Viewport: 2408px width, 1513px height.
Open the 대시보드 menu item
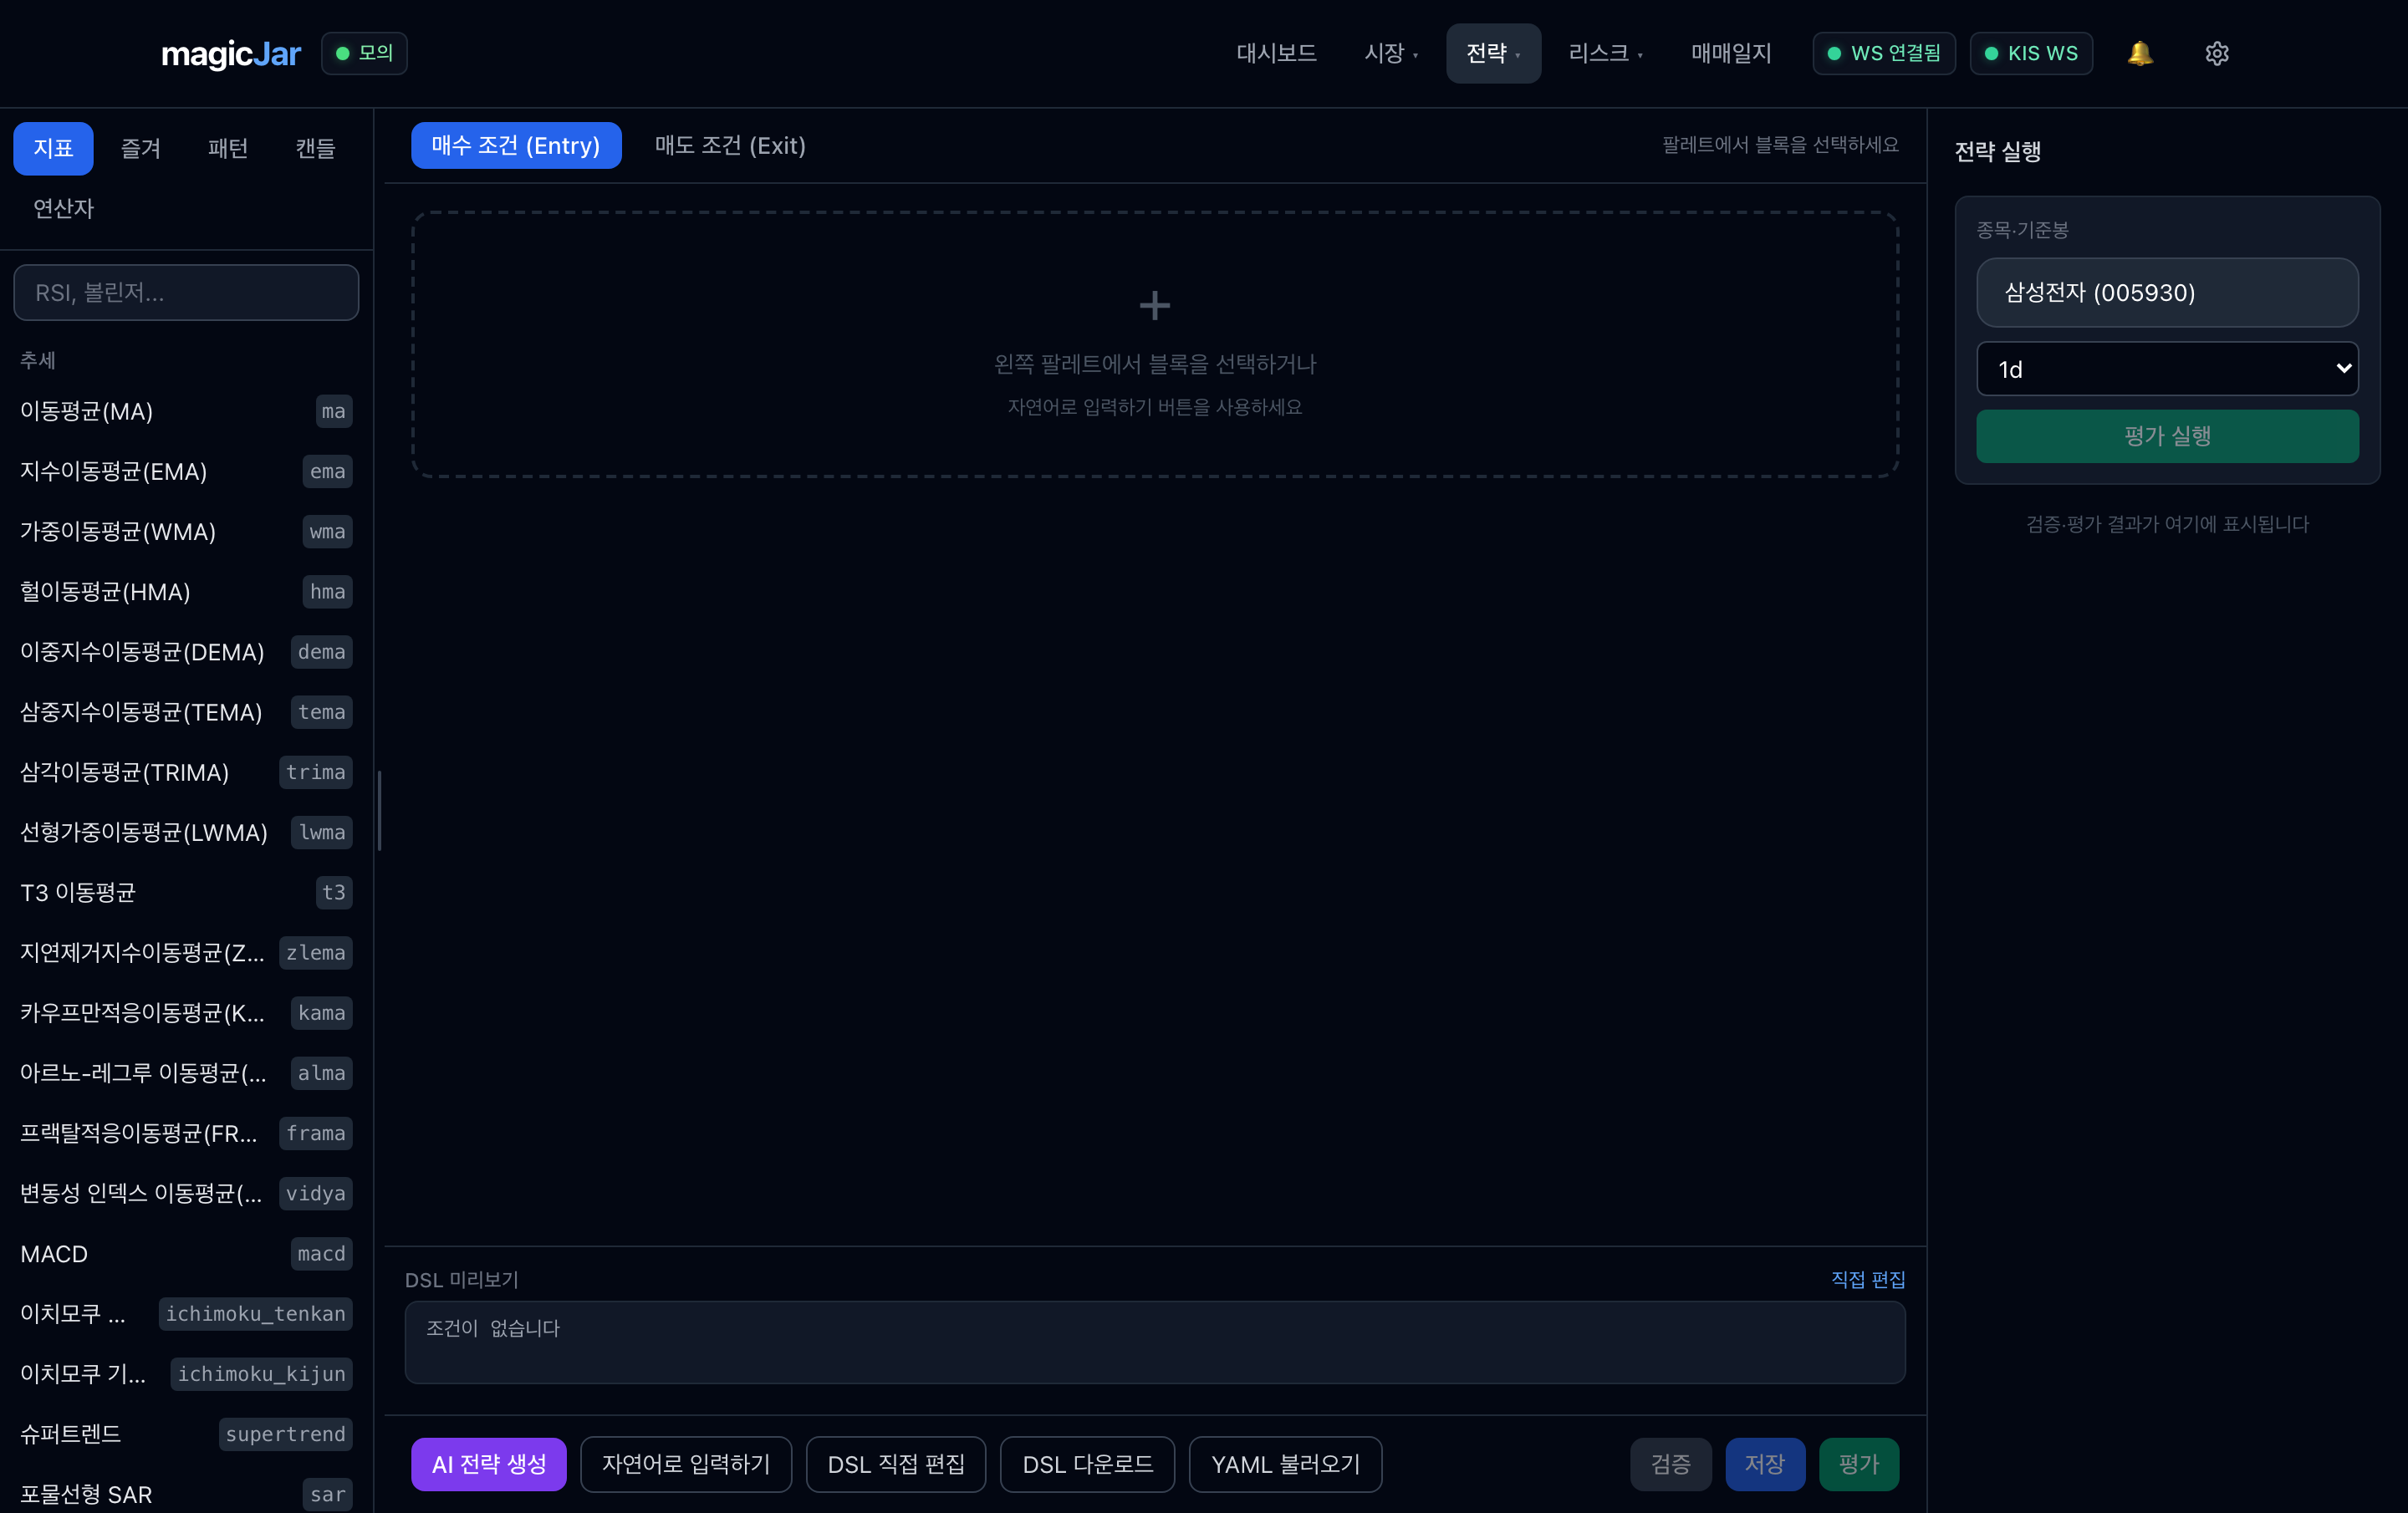point(1276,53)
